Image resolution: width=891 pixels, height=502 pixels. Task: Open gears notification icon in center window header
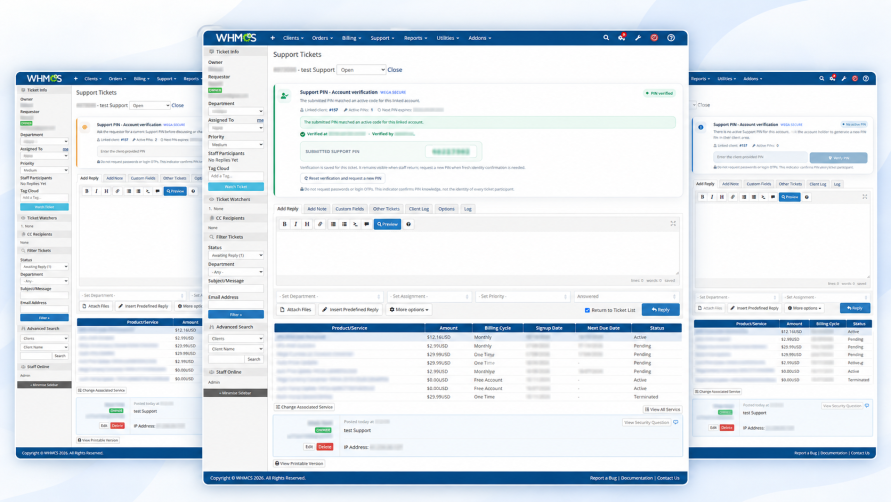[622, 38]
